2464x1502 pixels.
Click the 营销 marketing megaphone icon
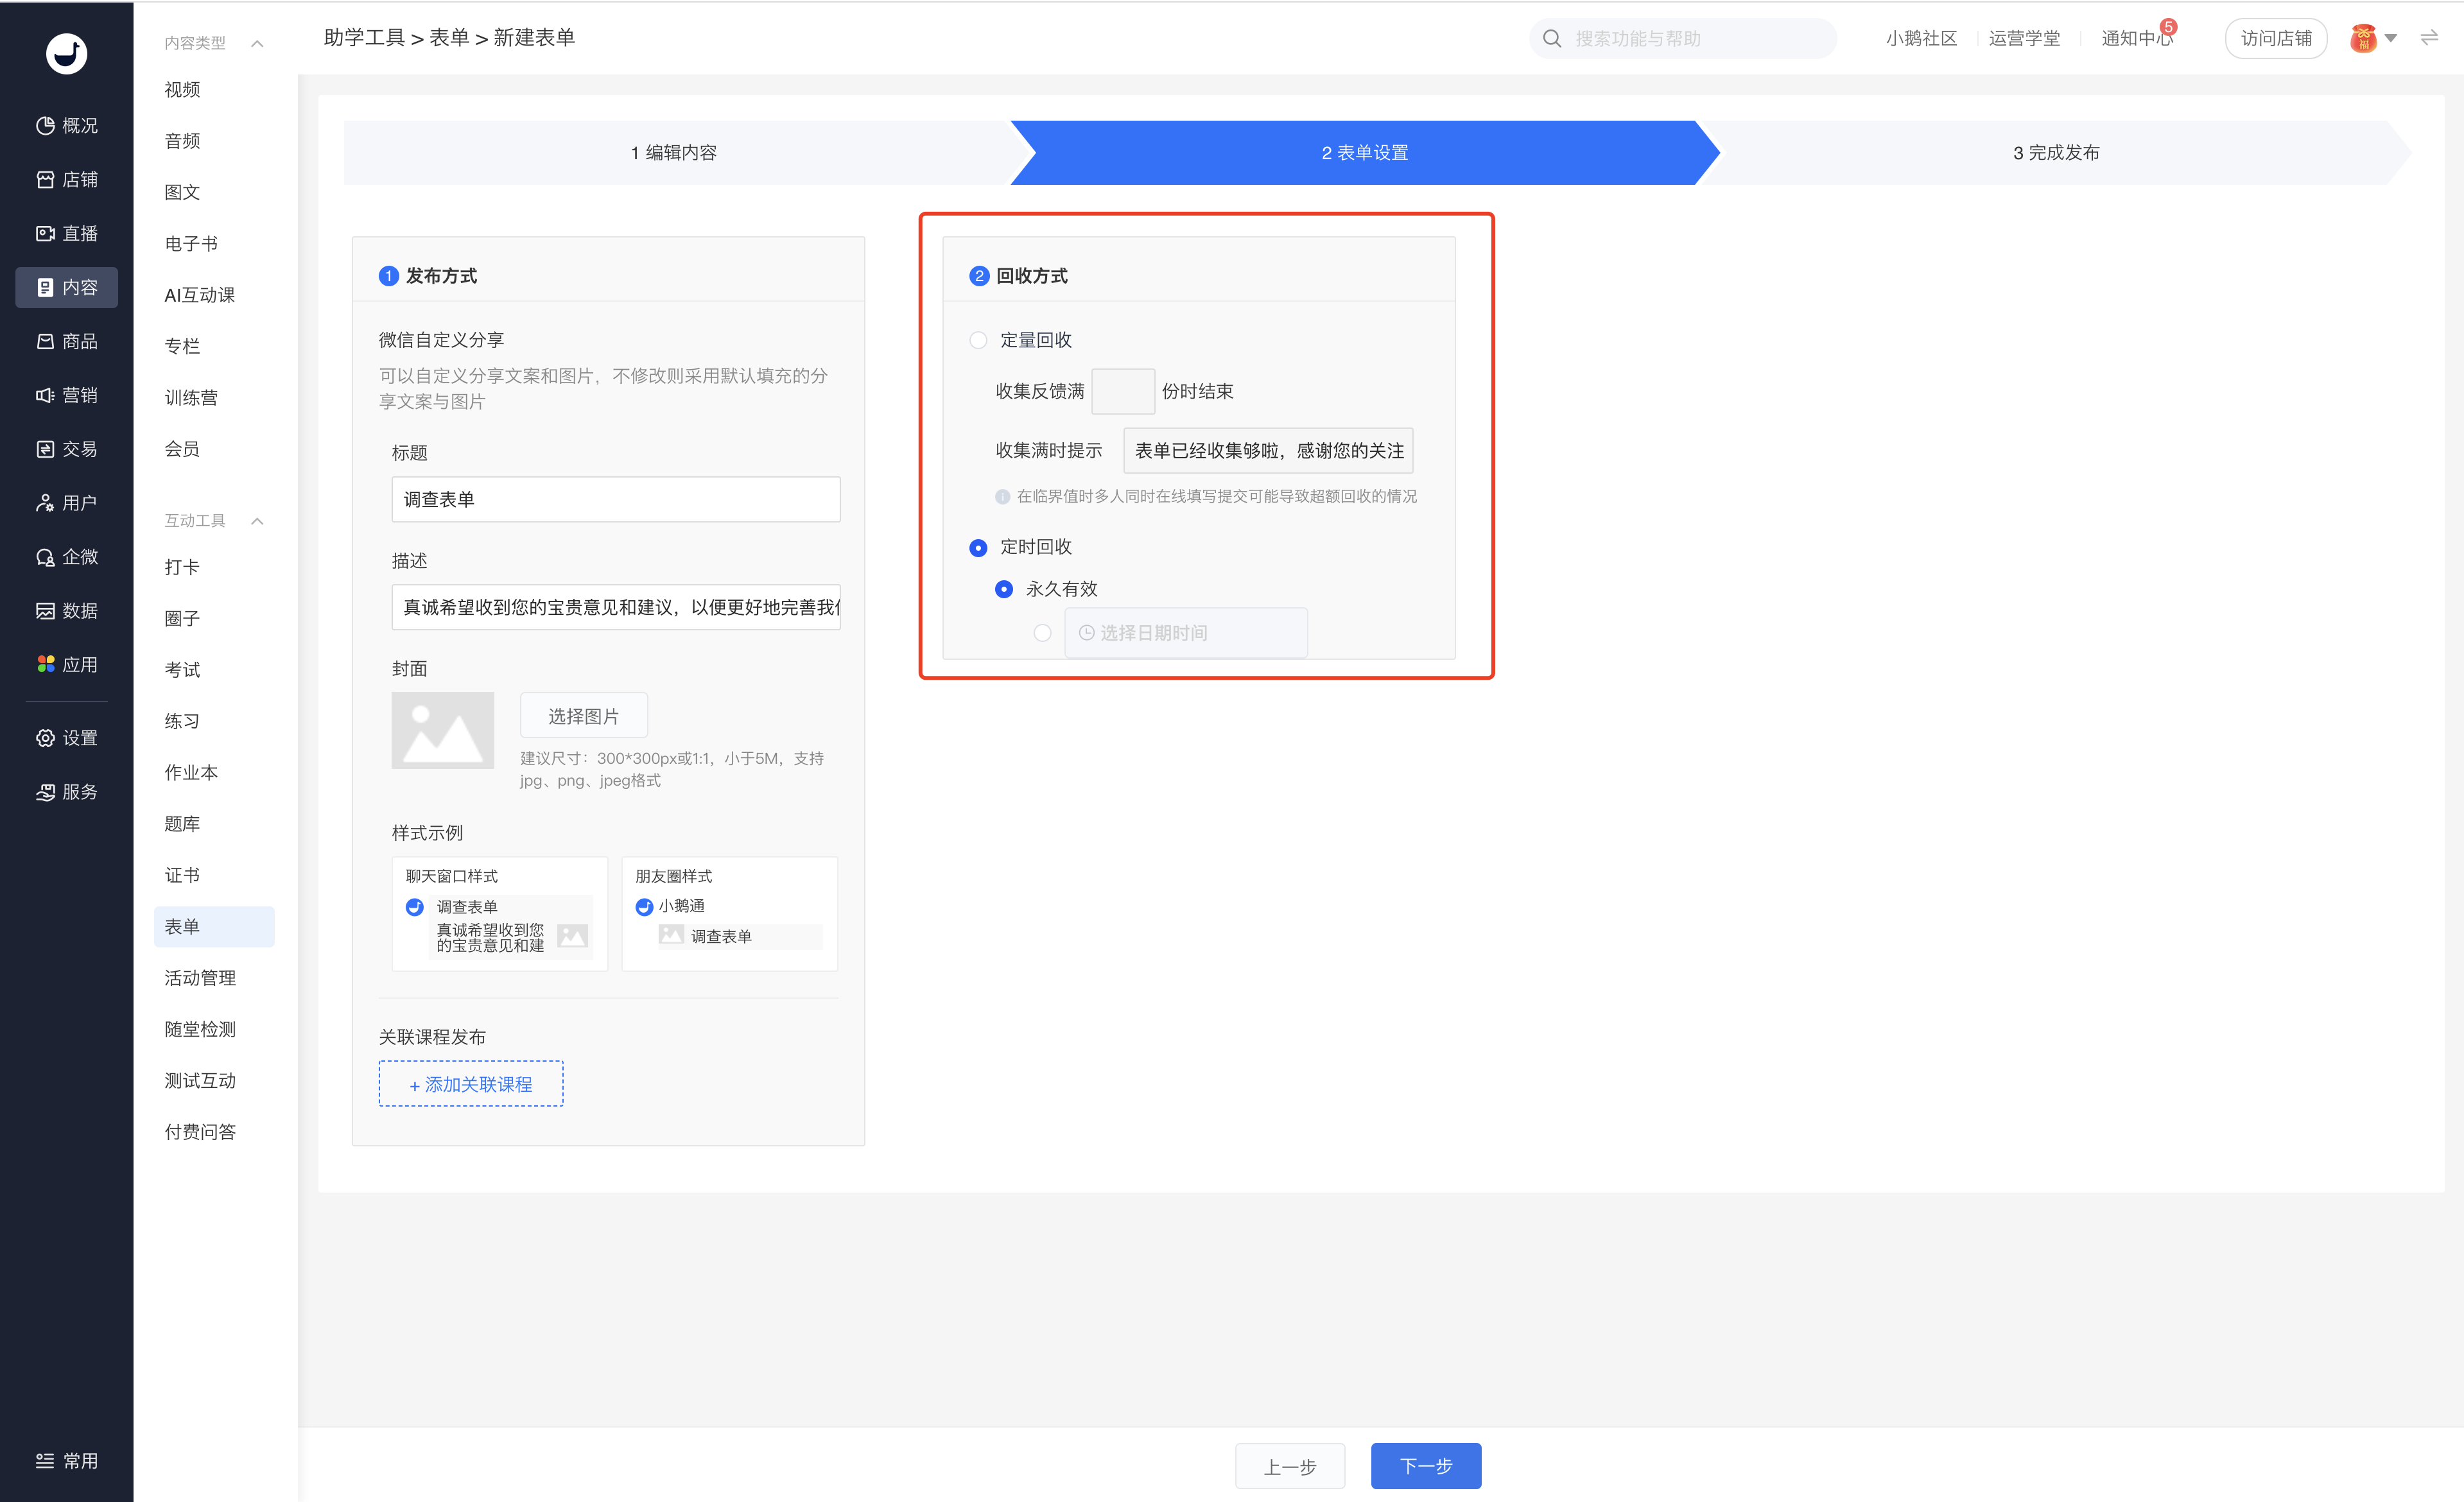coord(45,396)
